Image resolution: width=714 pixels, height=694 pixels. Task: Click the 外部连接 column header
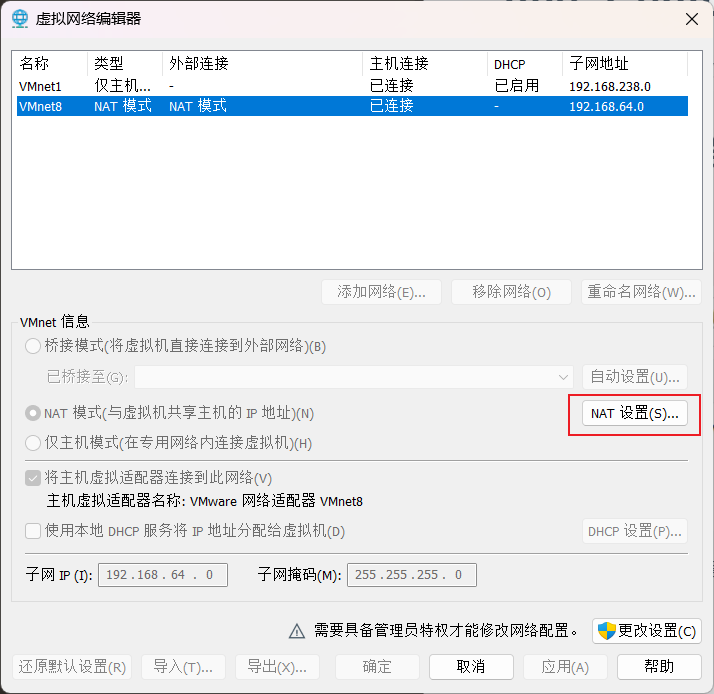click(262, 63)
